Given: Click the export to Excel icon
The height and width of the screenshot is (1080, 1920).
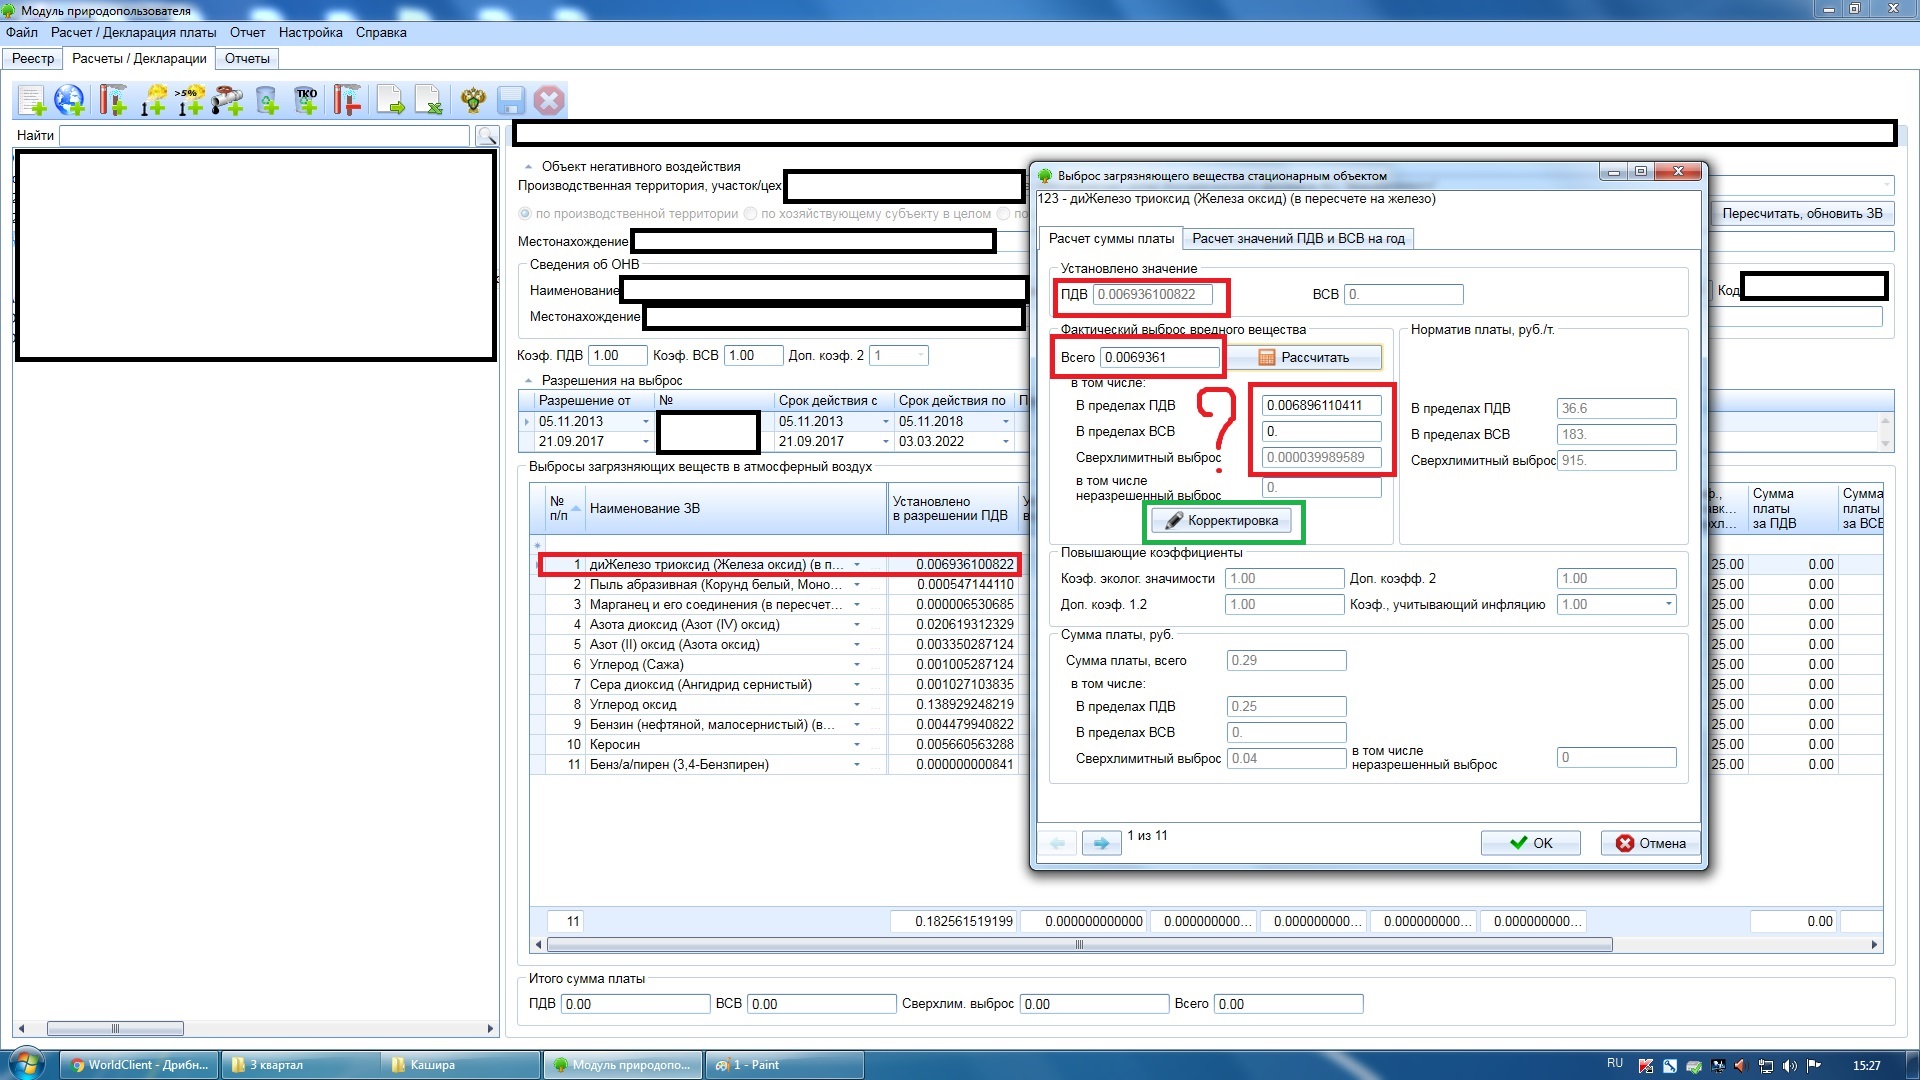Looking at the screenshot, I should tap(429, 100).
